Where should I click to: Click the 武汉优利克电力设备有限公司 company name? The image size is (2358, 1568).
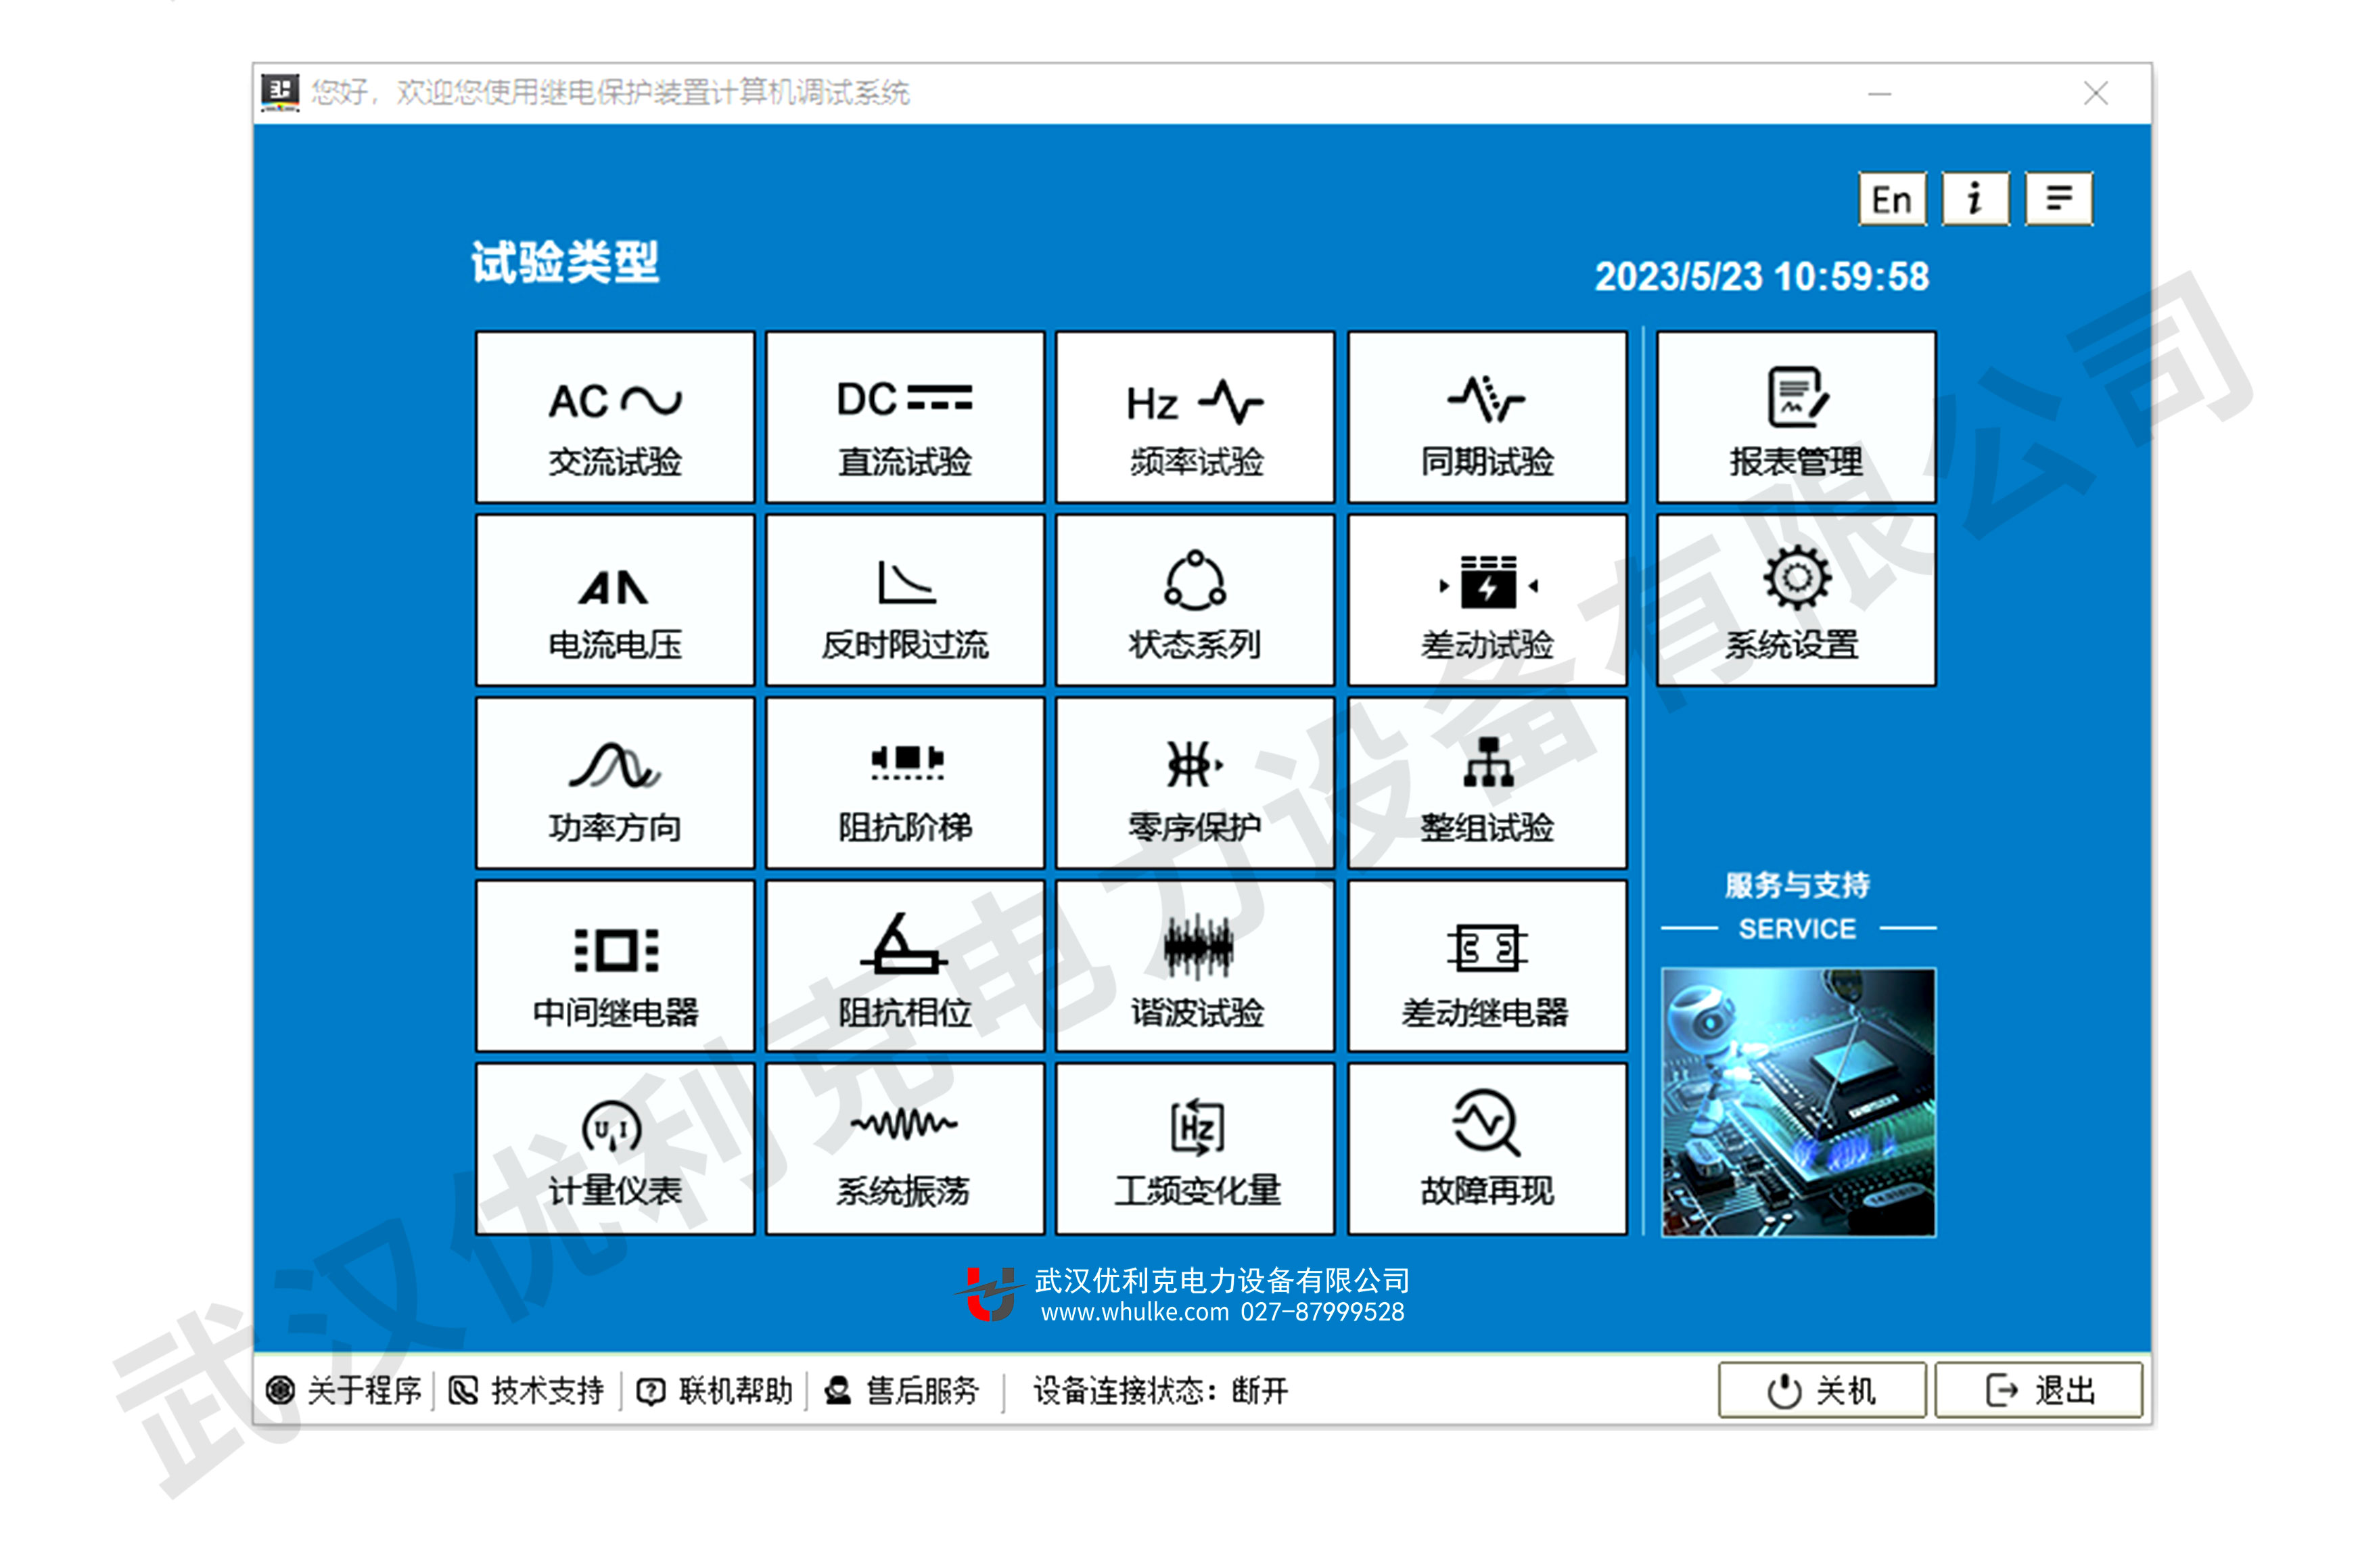click(1221, 1280)
